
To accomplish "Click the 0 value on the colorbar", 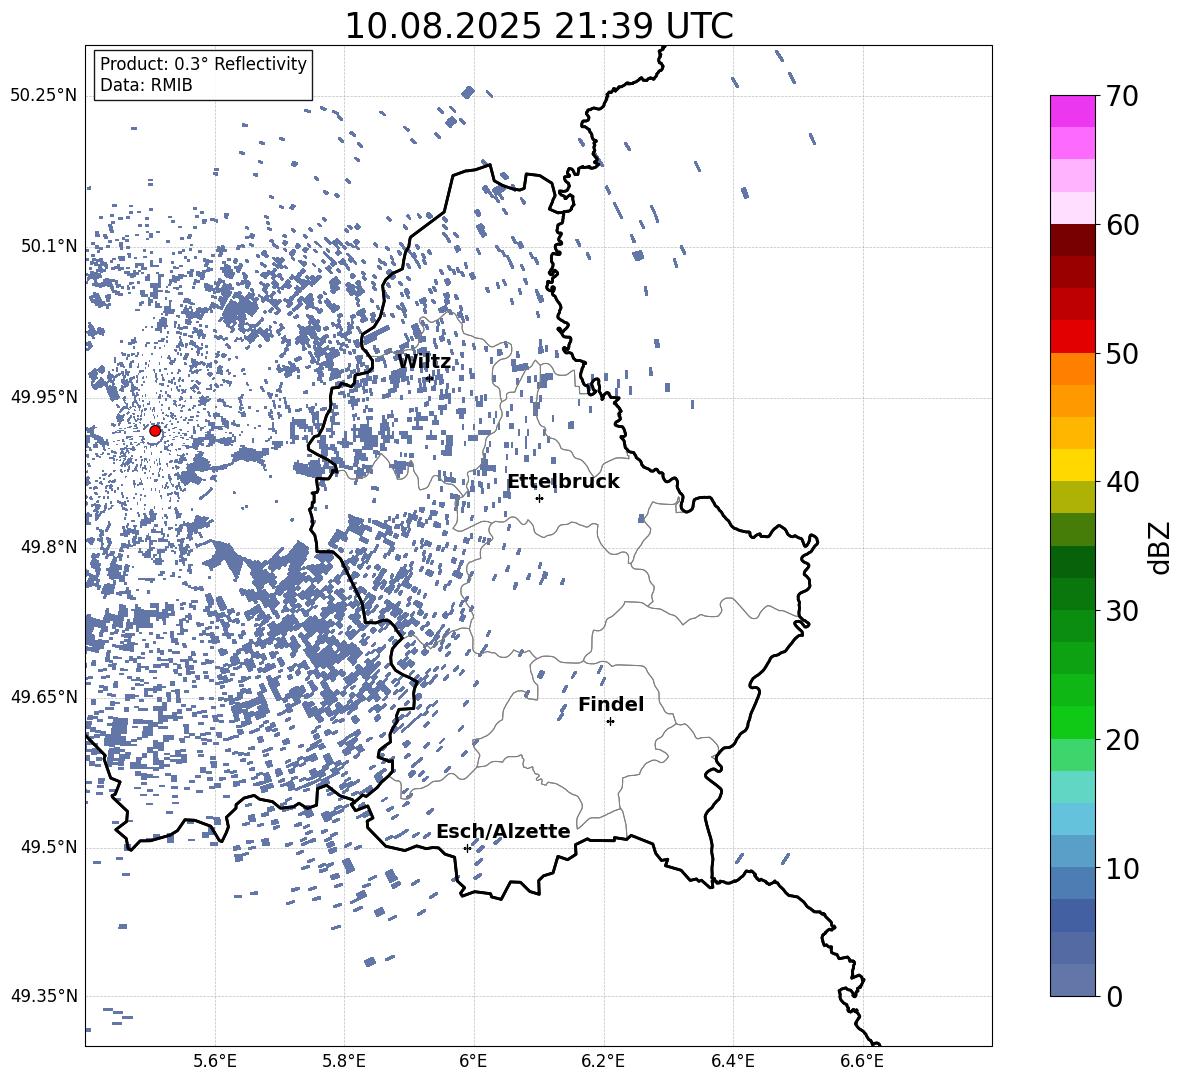I will click(1114, 996).
